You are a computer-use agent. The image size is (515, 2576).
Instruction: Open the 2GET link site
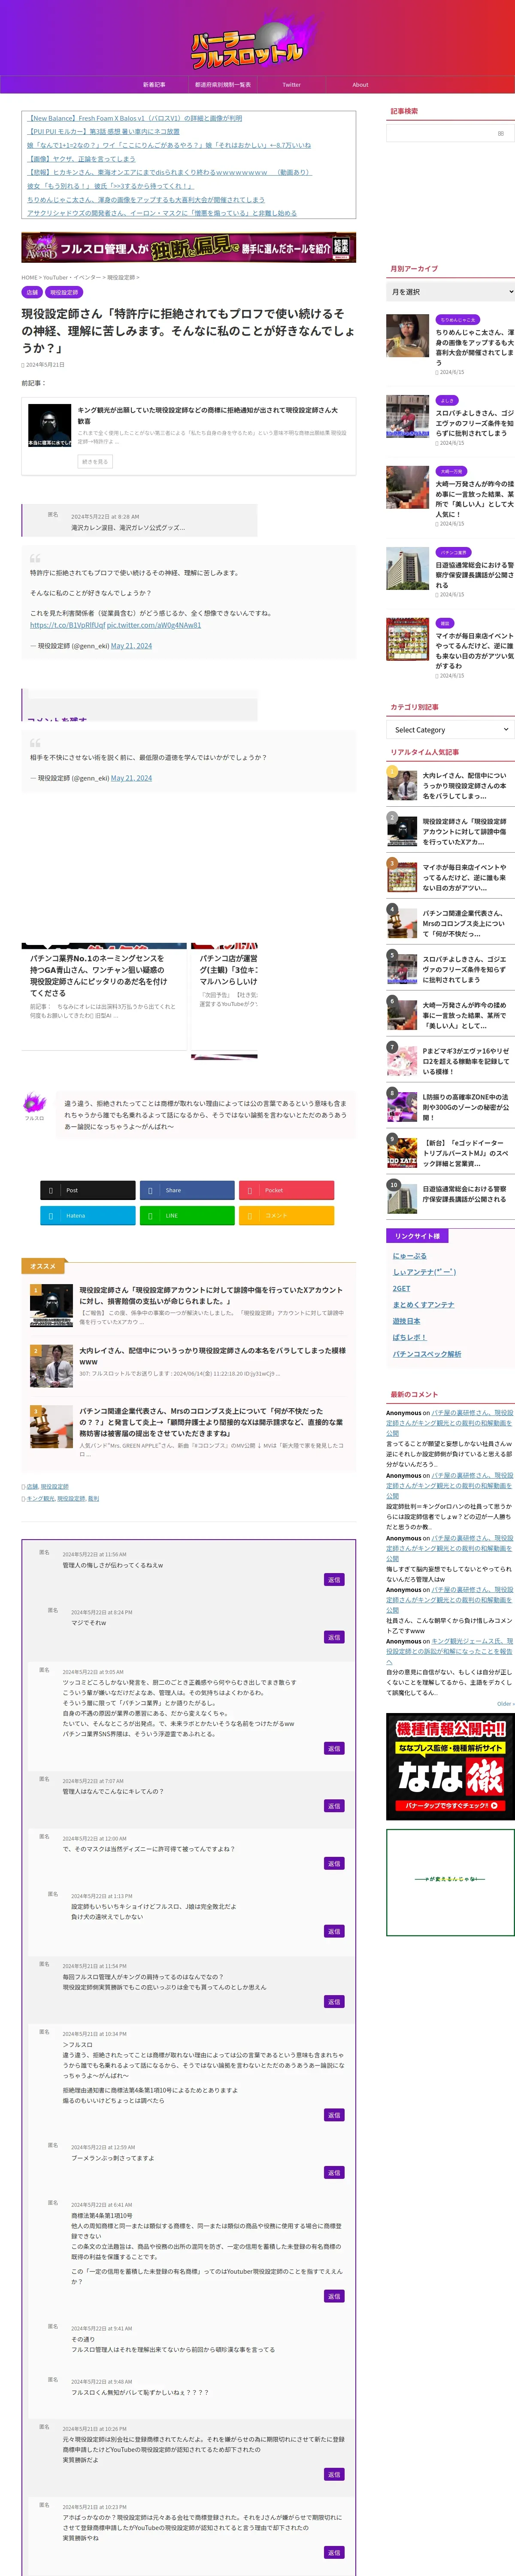click(401, 1289)
